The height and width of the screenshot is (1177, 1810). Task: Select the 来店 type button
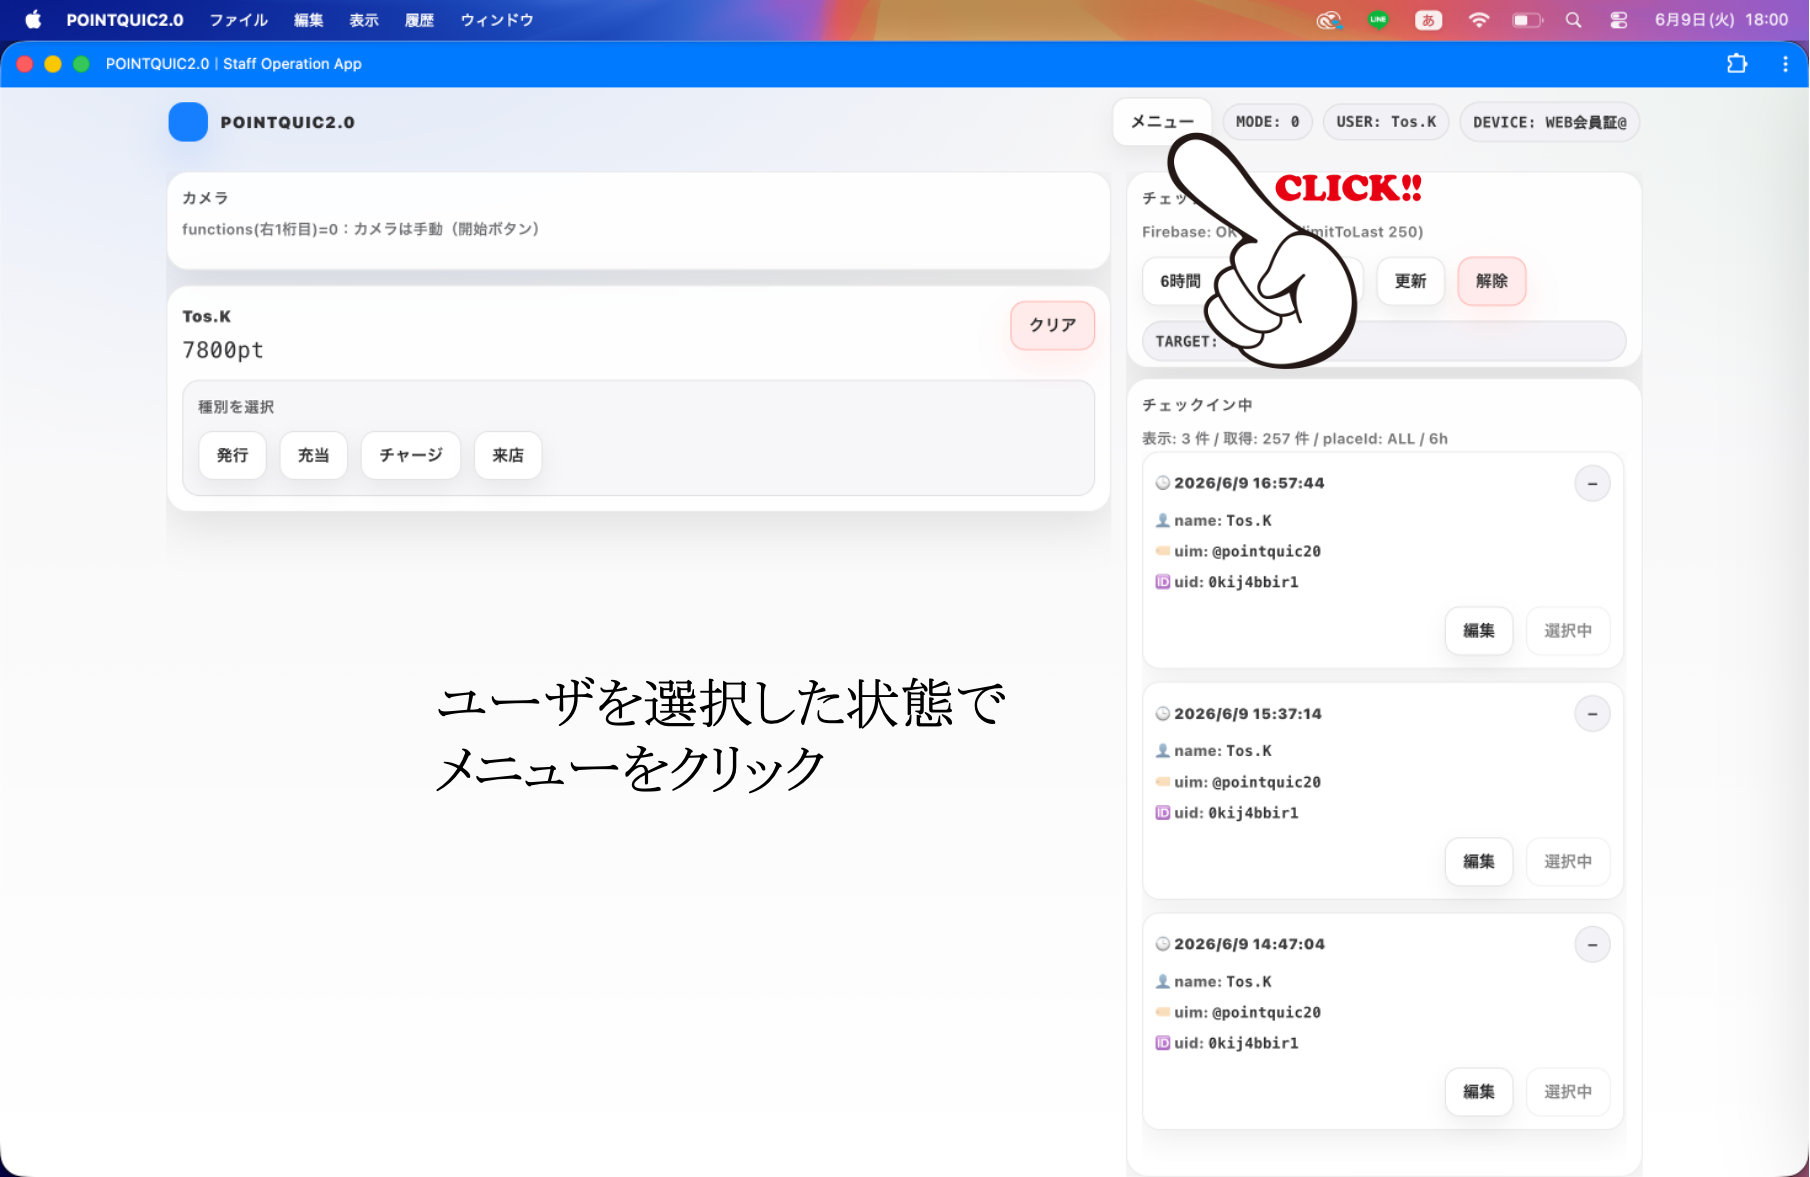508,455
